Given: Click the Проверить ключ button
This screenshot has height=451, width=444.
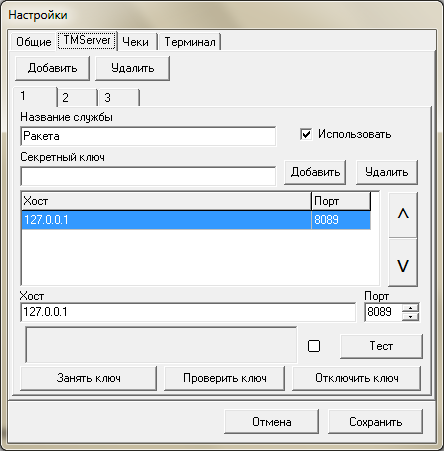Looking at the screenshot, I should (x=224, y=378).
